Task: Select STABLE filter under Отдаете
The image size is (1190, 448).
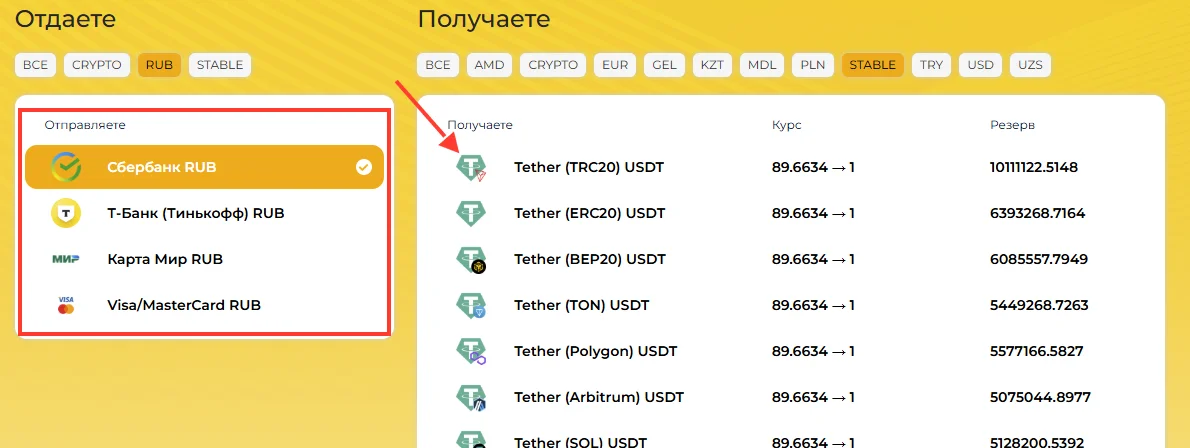Action: (x=220, y=65)
